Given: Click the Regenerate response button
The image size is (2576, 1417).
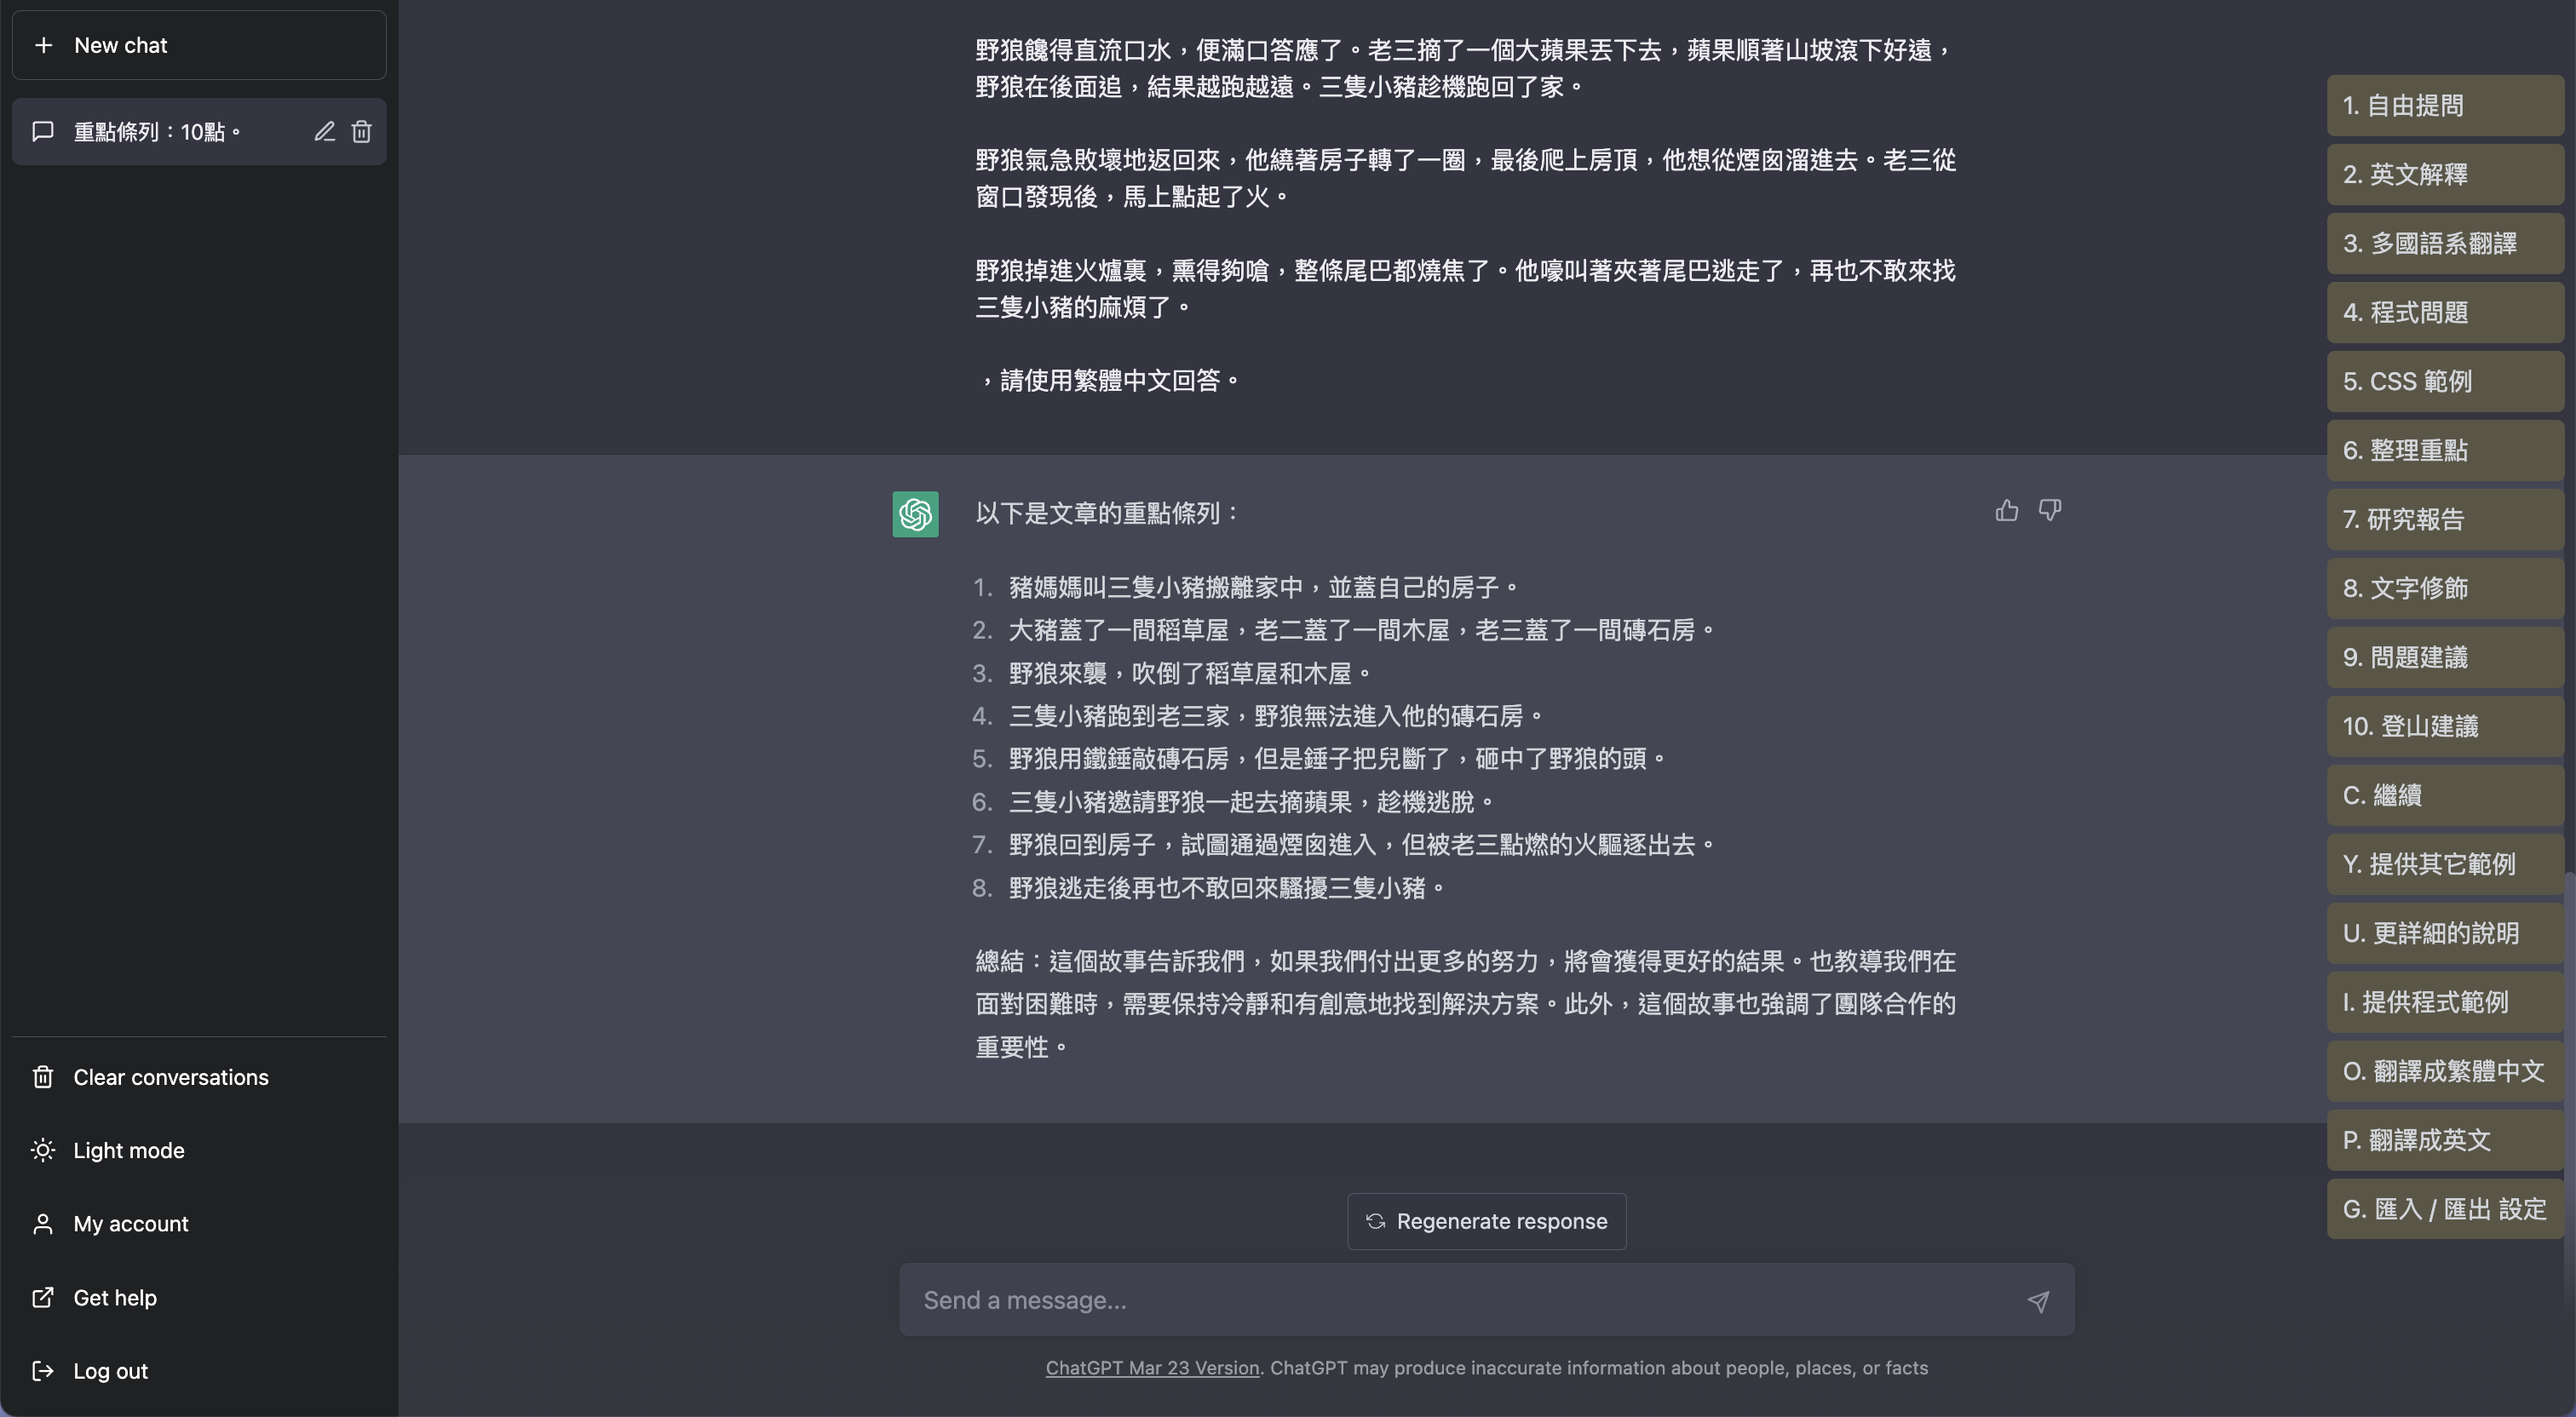Looking at the screenshot, I should [1486, 1221].
